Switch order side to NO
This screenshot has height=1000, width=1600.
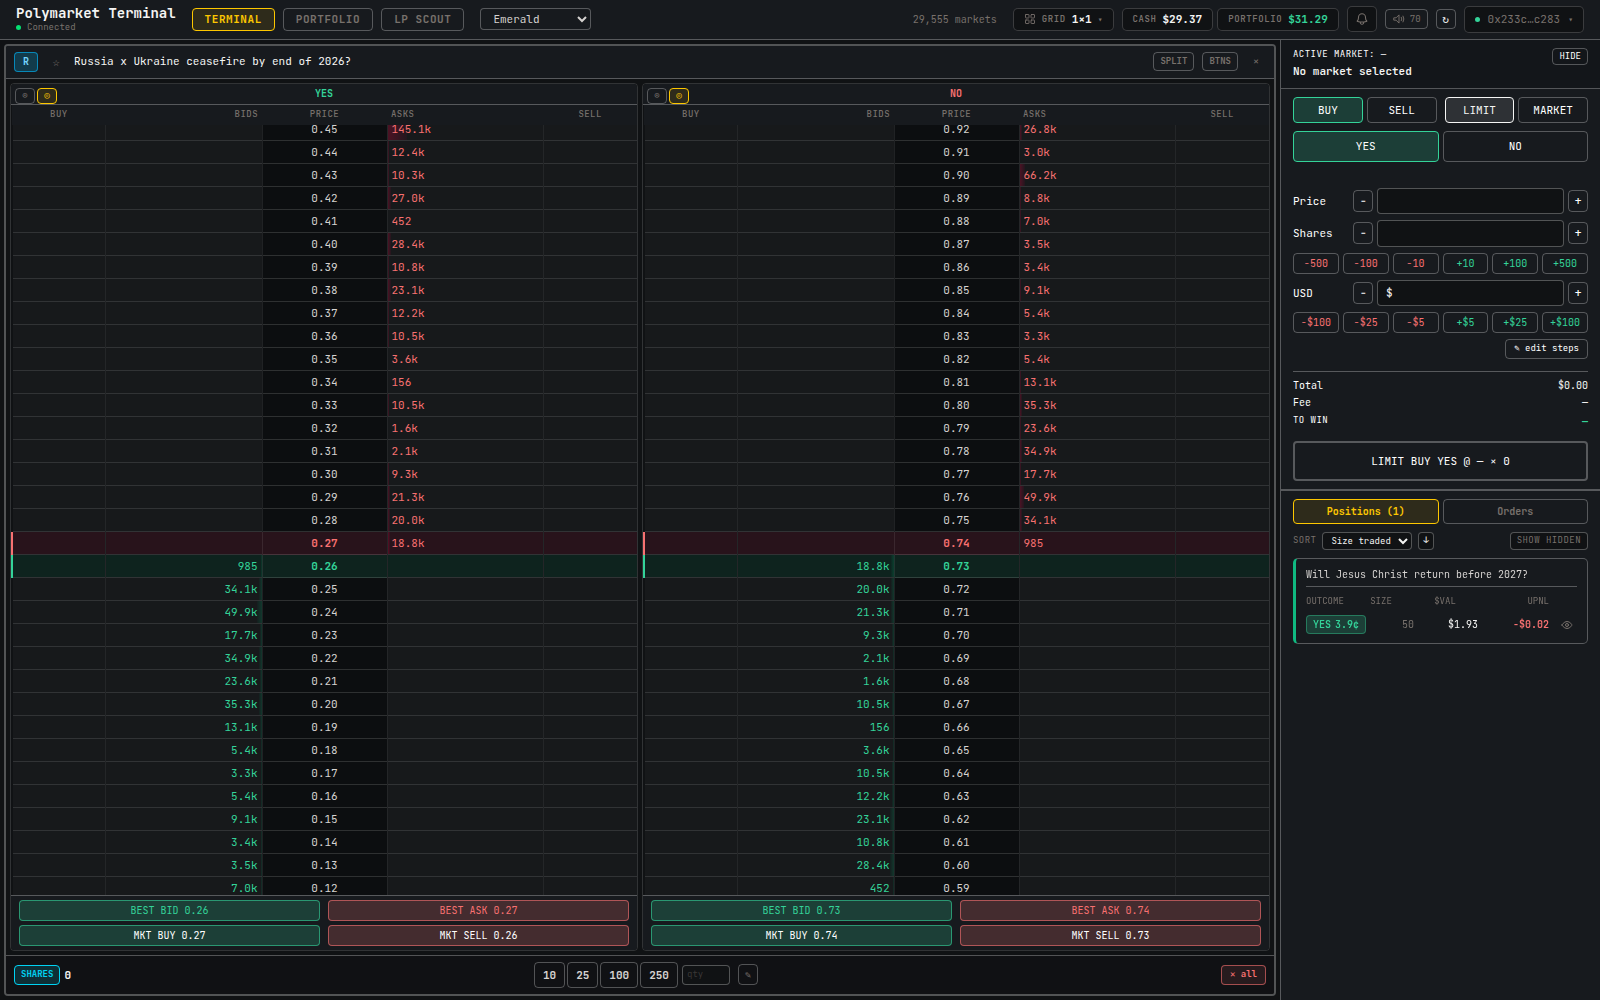1515,146
